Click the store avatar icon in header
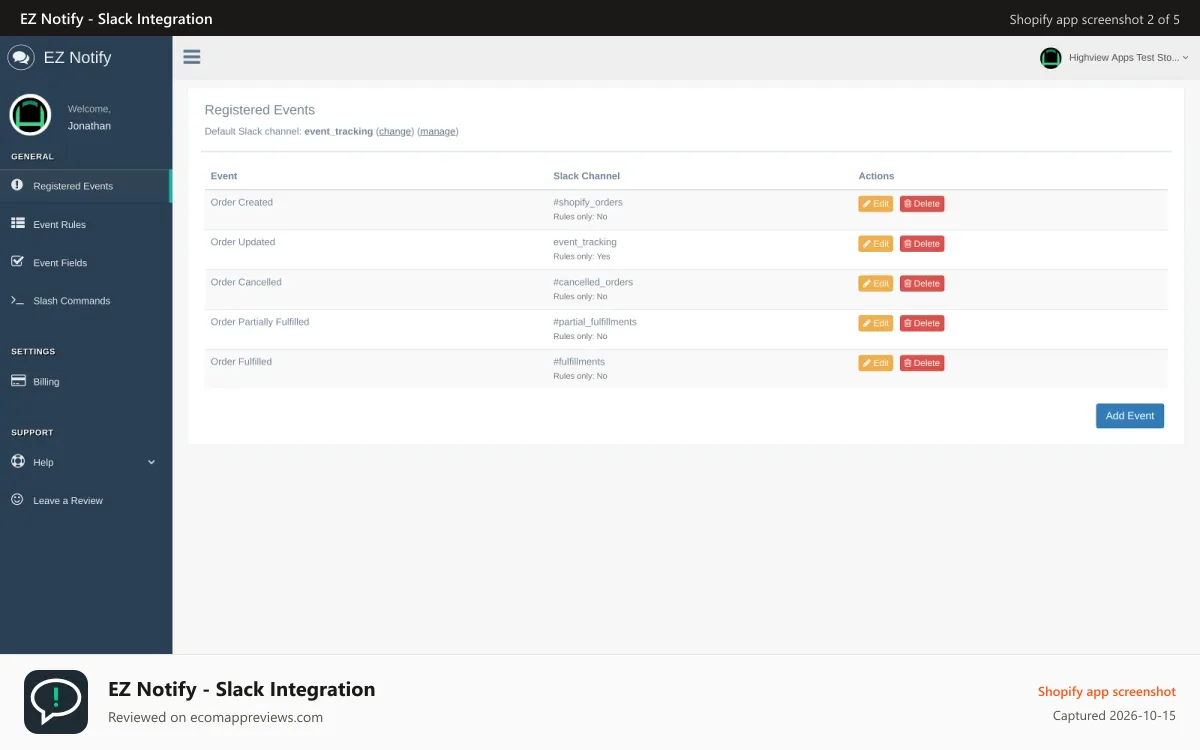 (x=1050, y=58)
